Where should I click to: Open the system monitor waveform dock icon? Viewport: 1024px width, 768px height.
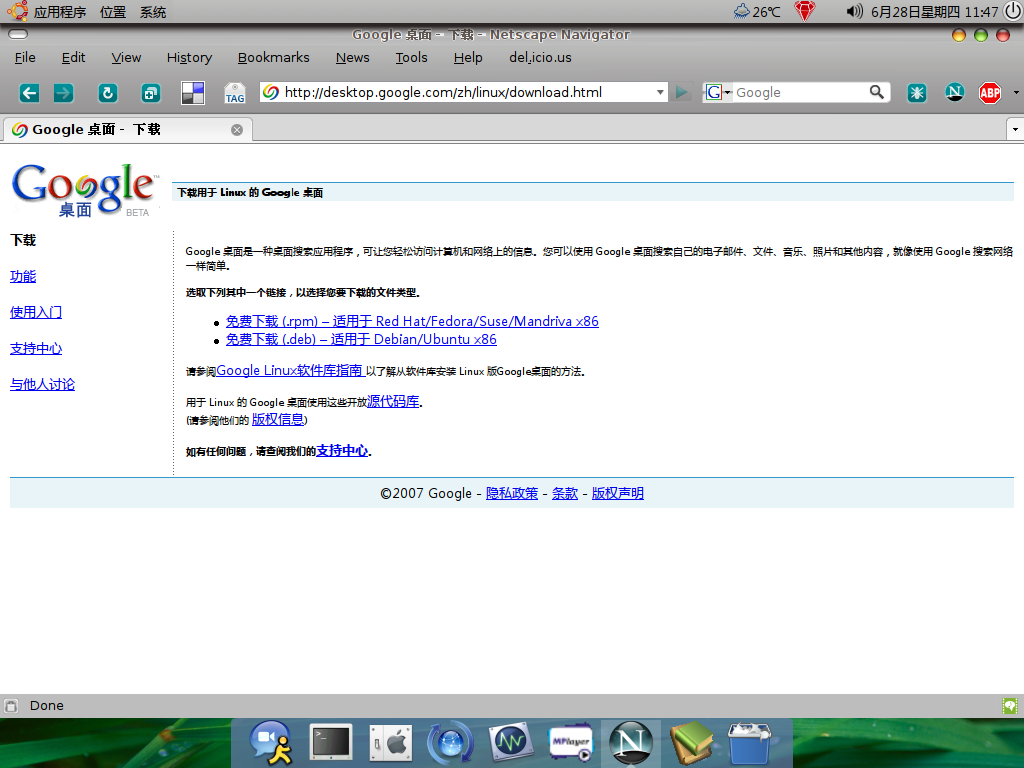coord(511,742)
